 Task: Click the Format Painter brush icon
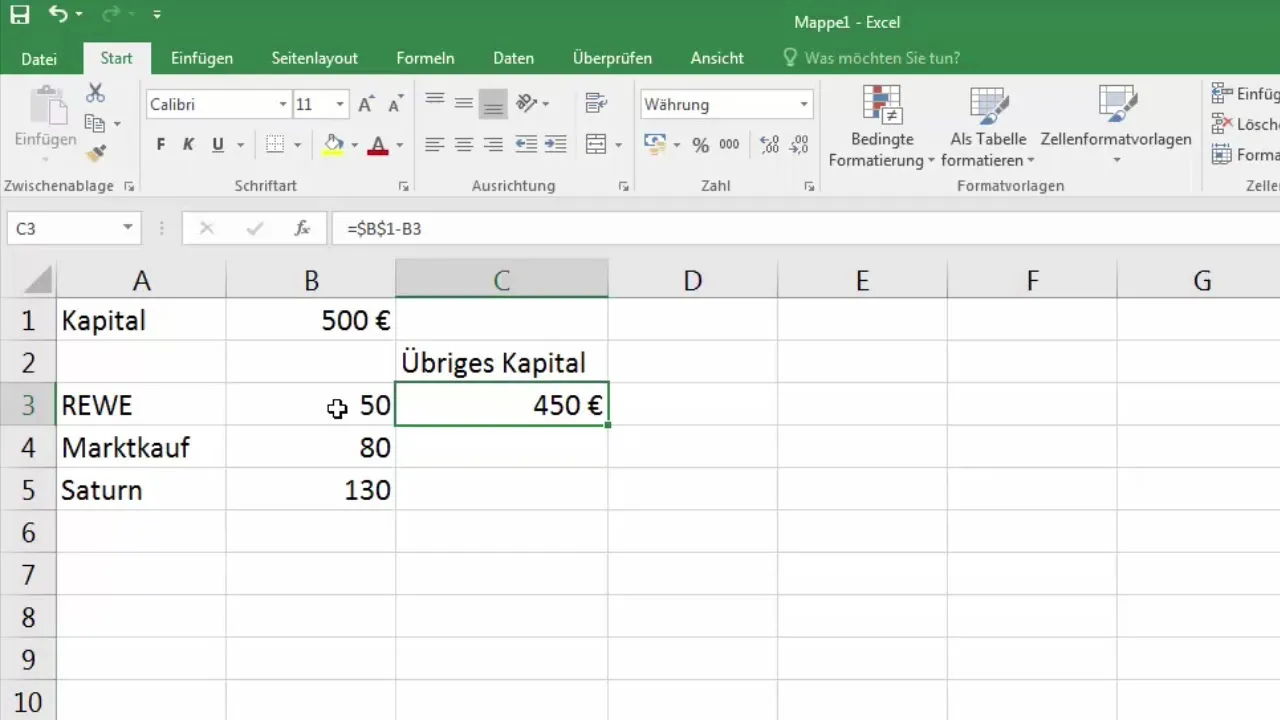pyautogui.click(x=95, y=153)
